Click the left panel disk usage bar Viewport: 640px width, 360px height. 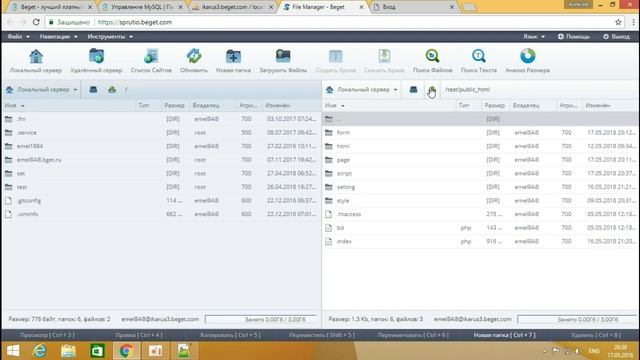coord(262,320)
